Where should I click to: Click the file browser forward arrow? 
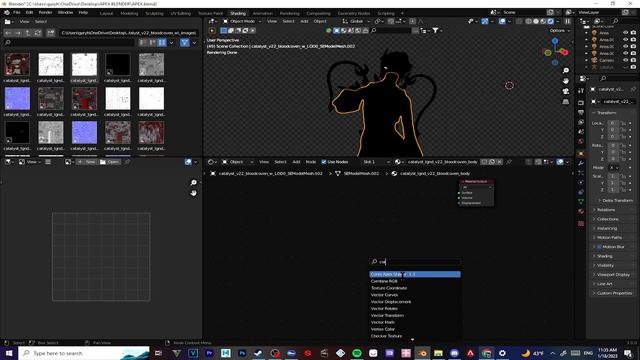click(x=18, y=33)
